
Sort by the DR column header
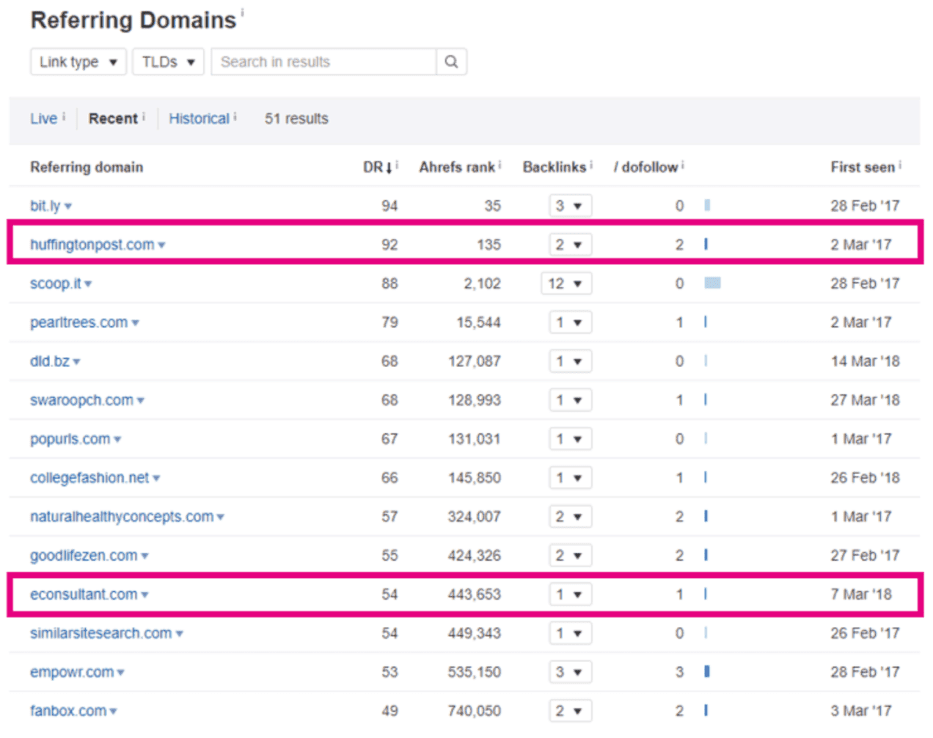pyautogui.click(x=378, y=167)
